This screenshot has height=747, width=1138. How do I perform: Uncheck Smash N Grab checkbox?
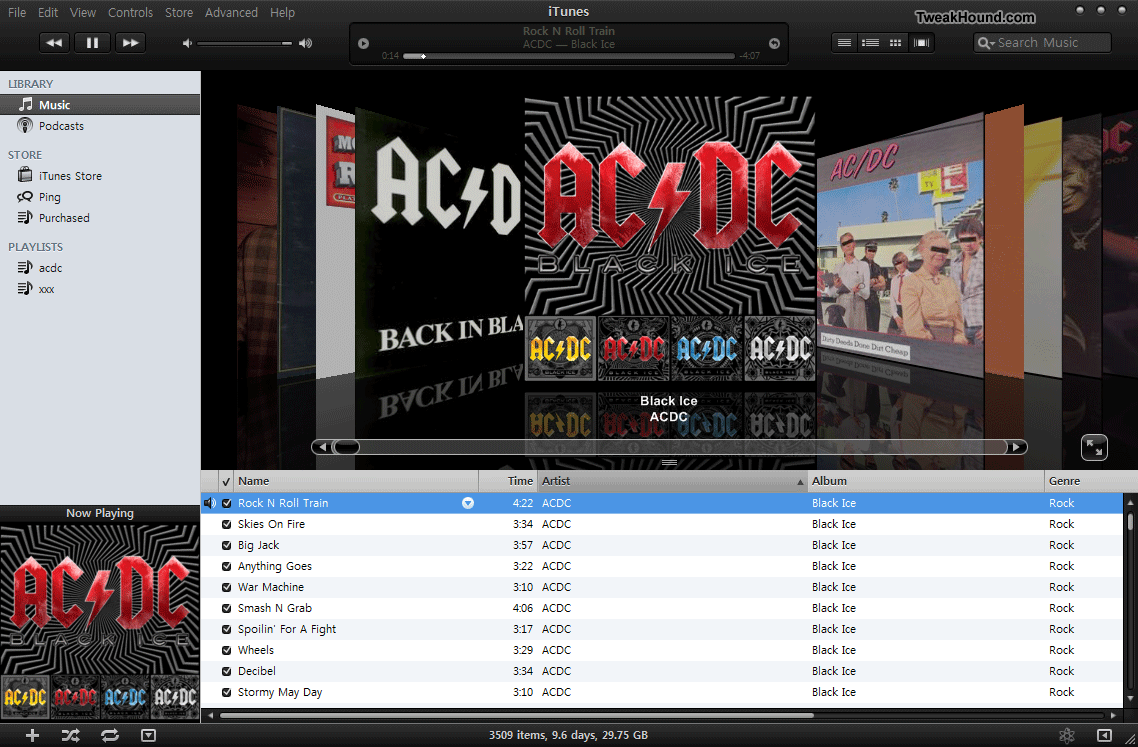[226, 608]
